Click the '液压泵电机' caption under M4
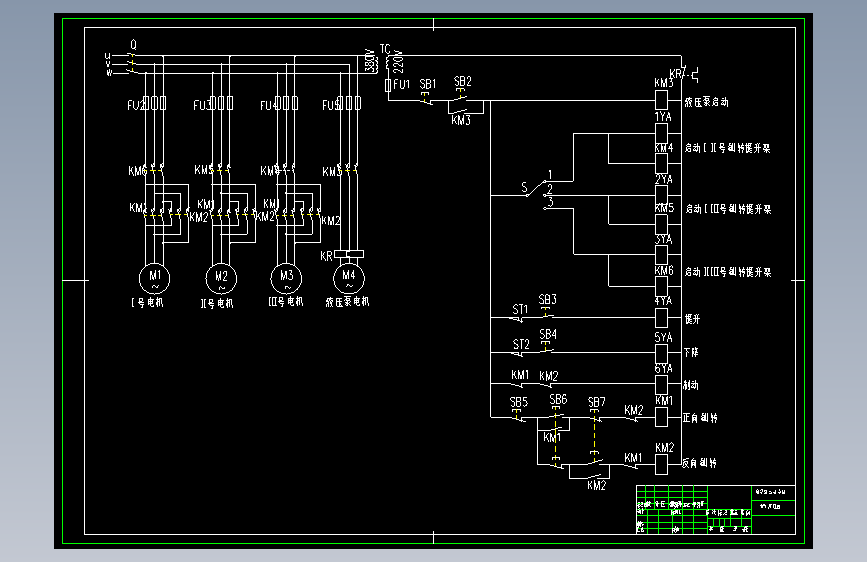 point(347,302)
